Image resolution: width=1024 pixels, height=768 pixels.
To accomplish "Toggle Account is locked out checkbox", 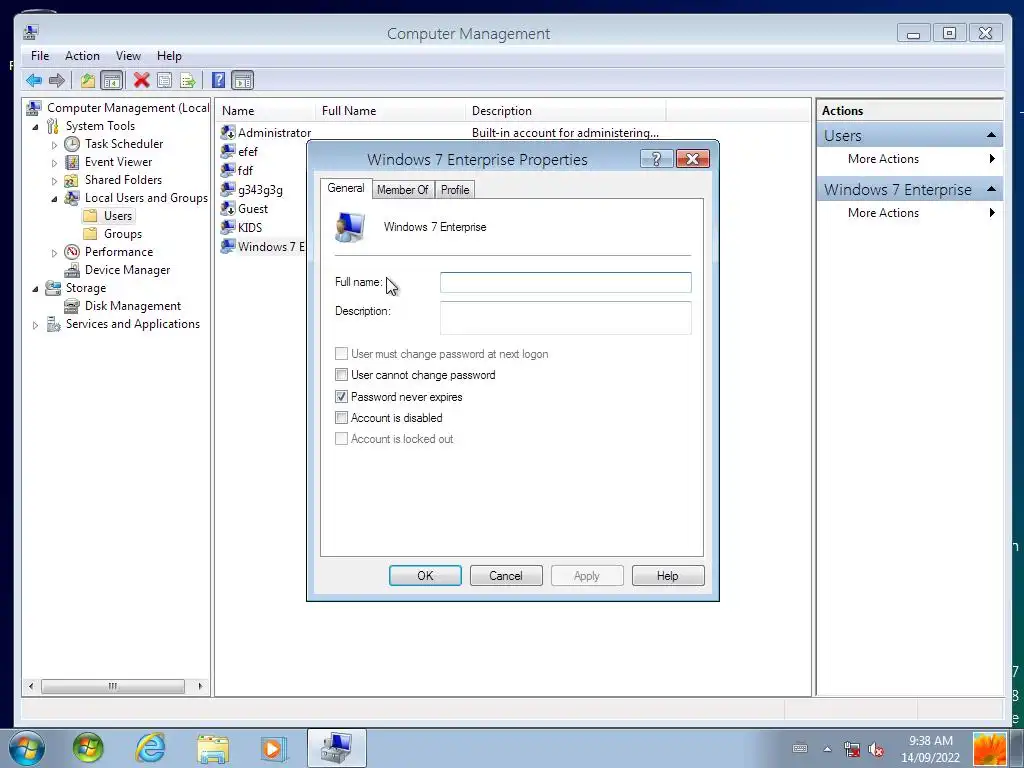I will 341,438.
